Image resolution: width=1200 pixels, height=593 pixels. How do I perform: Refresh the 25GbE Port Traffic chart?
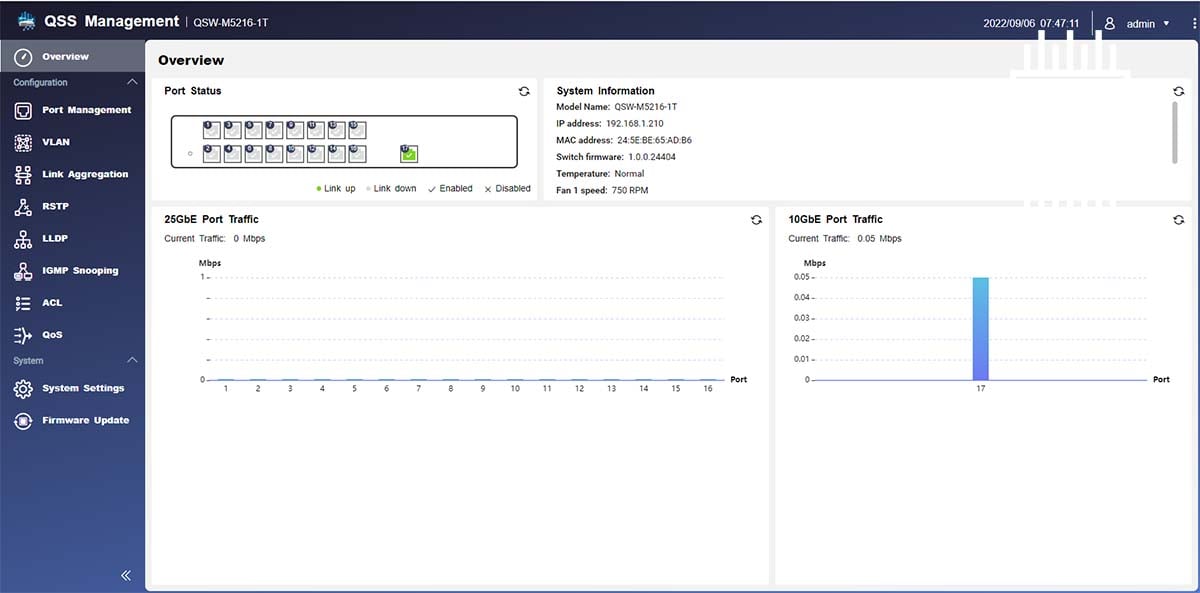tap(756, 220)
